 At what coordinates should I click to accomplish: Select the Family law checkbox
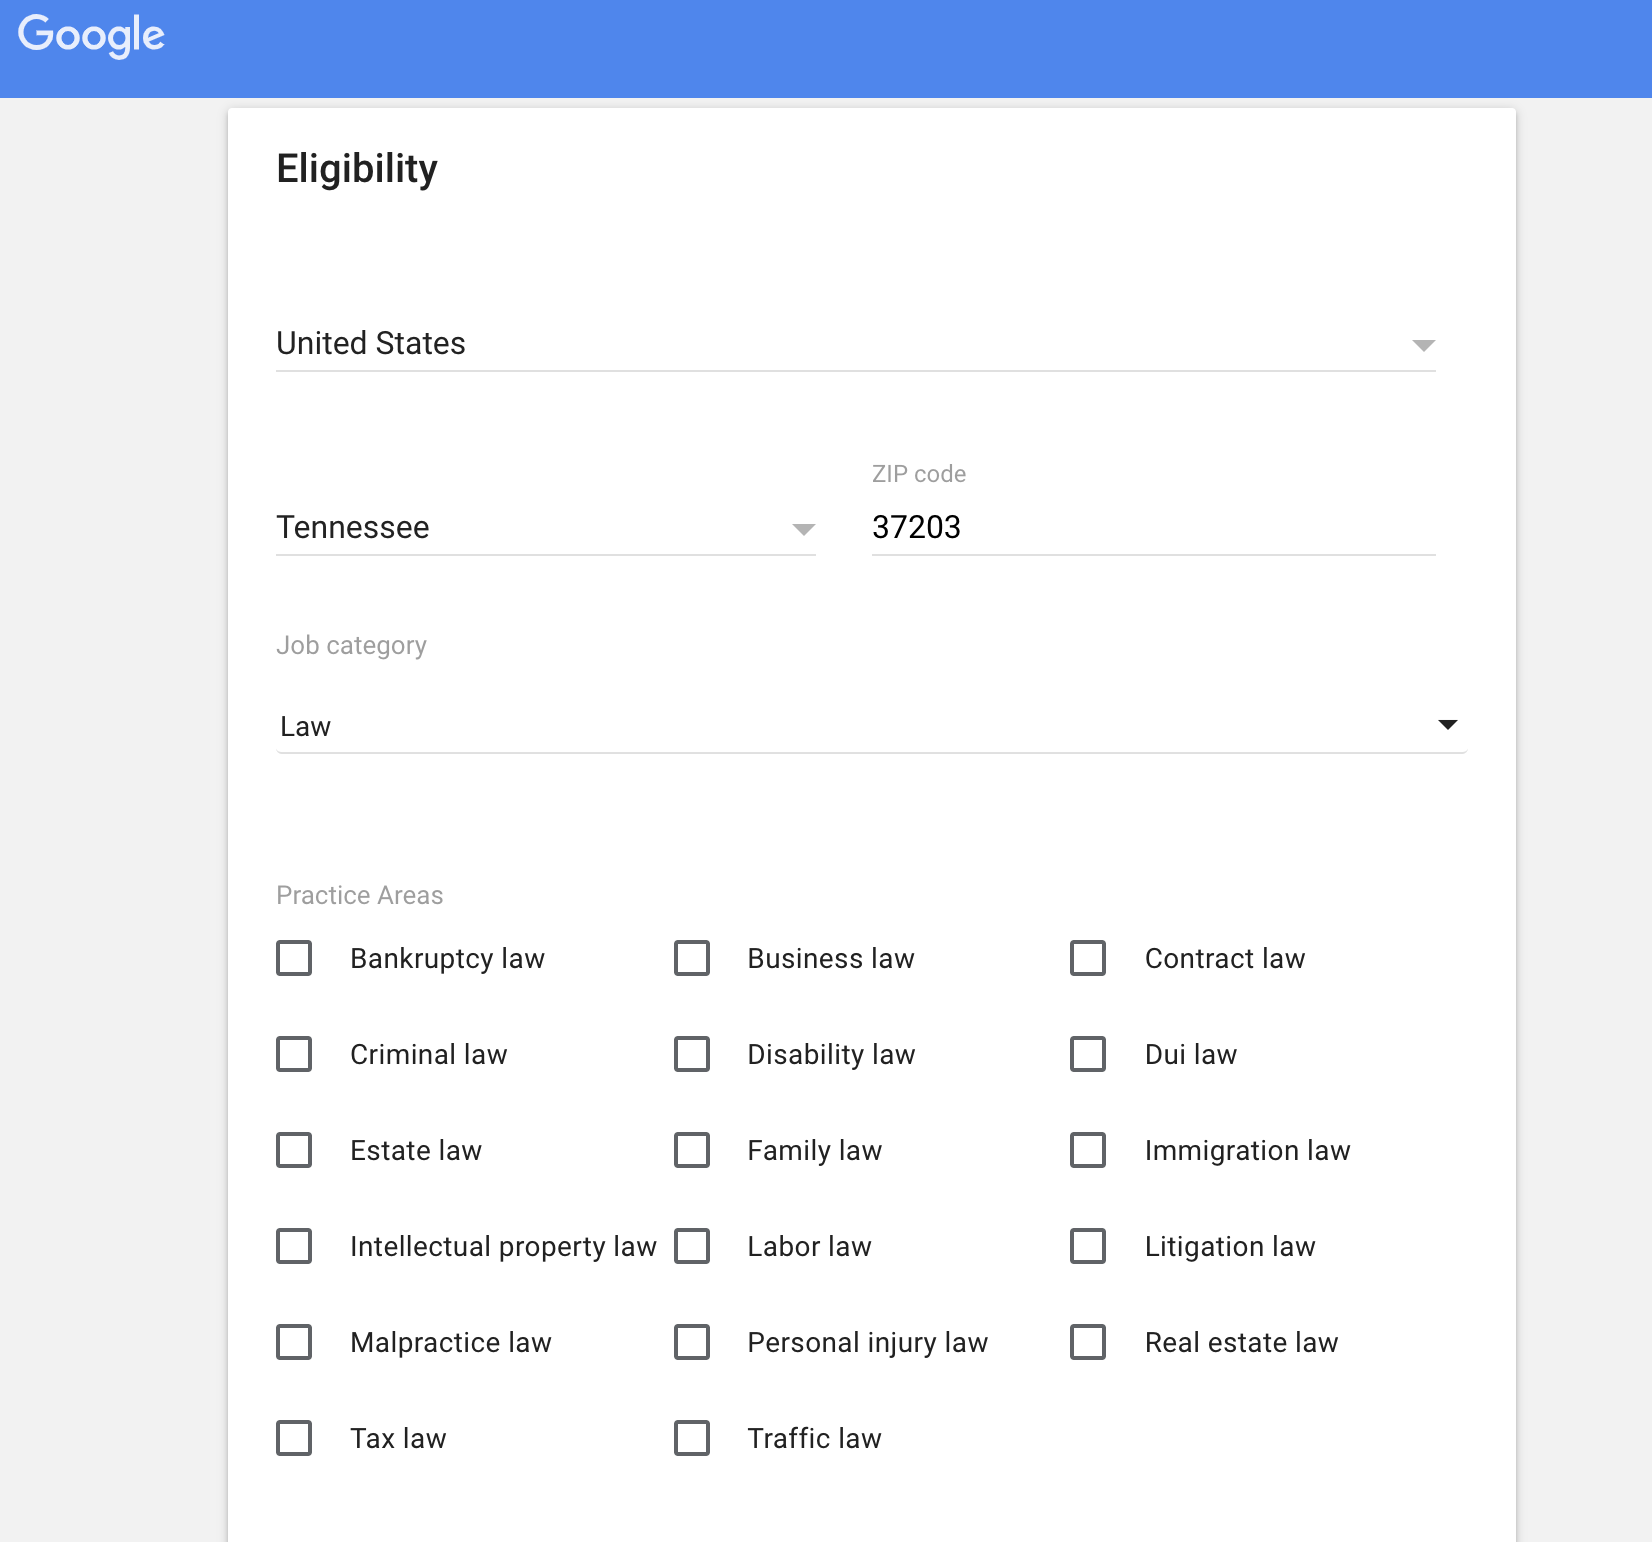[x=692, y=1150]
